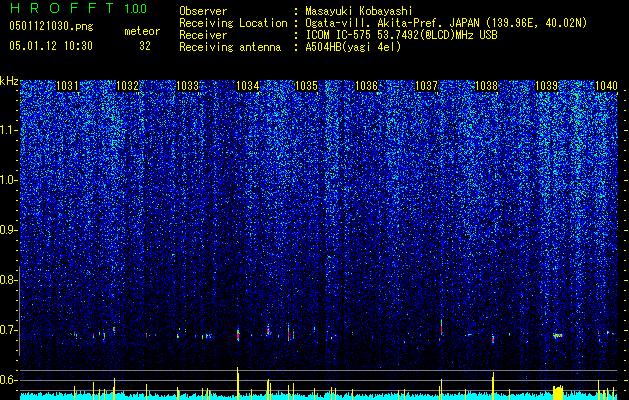The height and width of the screenshot is (400, 629).
Task: Click the Receiving antenna field label
Action: pos(230,47)
